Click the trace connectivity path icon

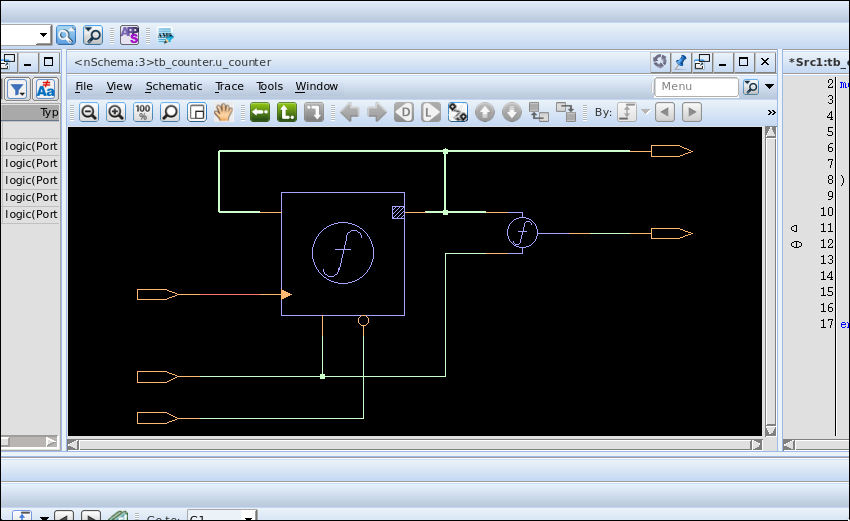click(x=458, y=113)
